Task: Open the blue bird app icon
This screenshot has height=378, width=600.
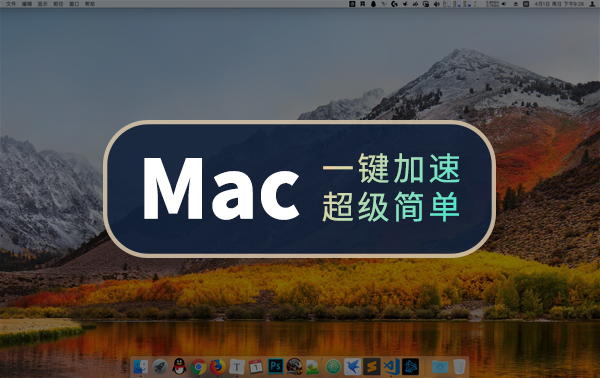Action: [x=352, y=367]
